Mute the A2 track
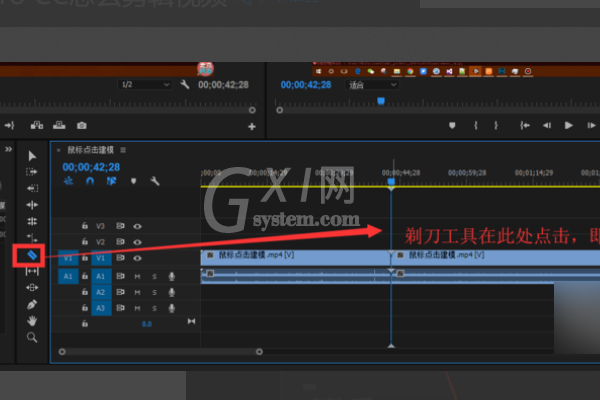Screen dimensions: 600x400 pos(137,292)
